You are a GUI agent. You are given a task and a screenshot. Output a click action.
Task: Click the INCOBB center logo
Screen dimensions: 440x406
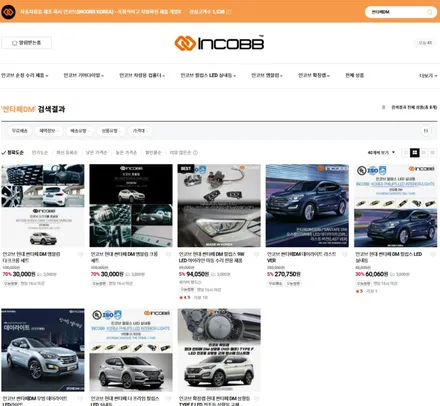pyautogui.click(x=219, y=43)
